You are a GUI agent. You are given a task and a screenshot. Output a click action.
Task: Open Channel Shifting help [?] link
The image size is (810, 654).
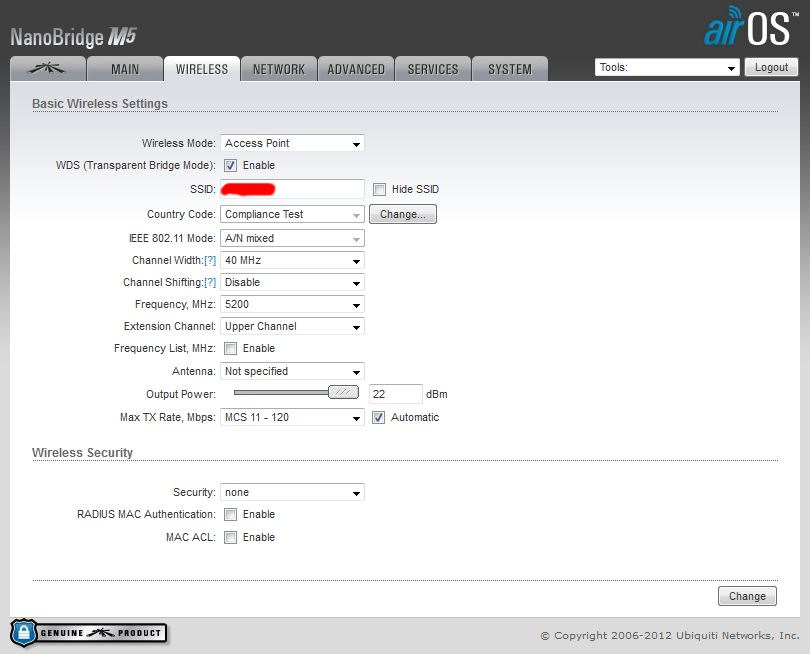pos(210,283)
